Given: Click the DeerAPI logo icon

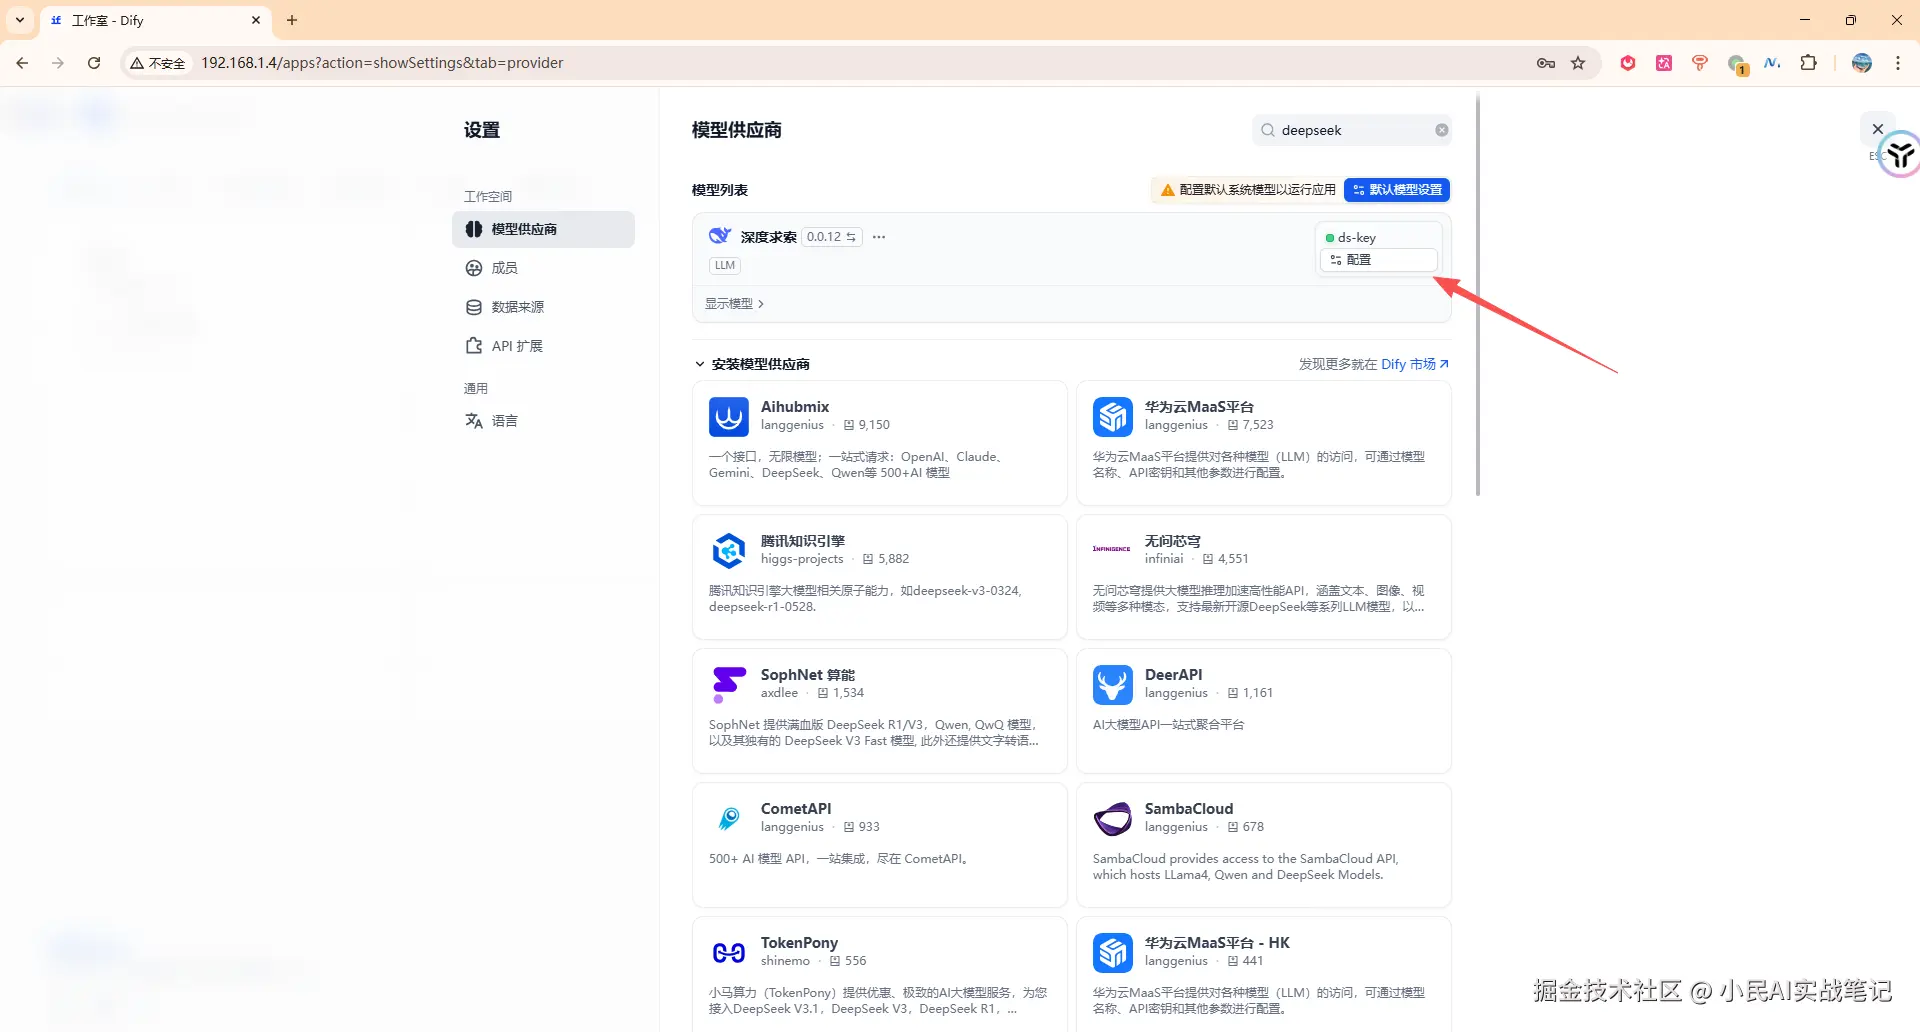Looking at the screenshot, I should pyautogui.click(x=1113, y=685).
